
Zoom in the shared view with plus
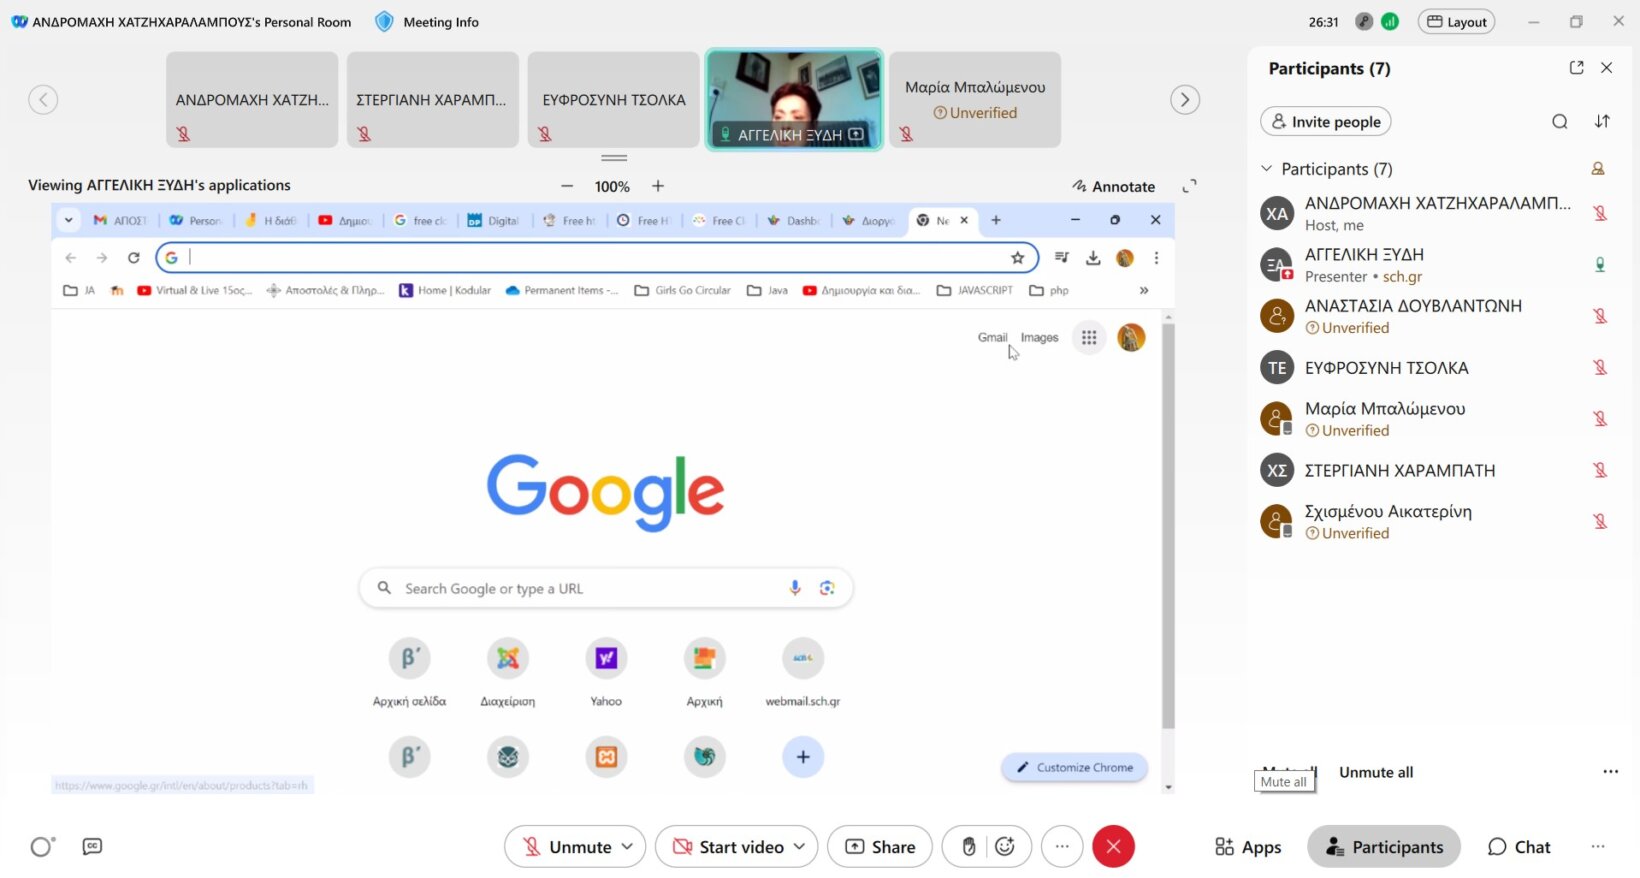coord(658,186)
